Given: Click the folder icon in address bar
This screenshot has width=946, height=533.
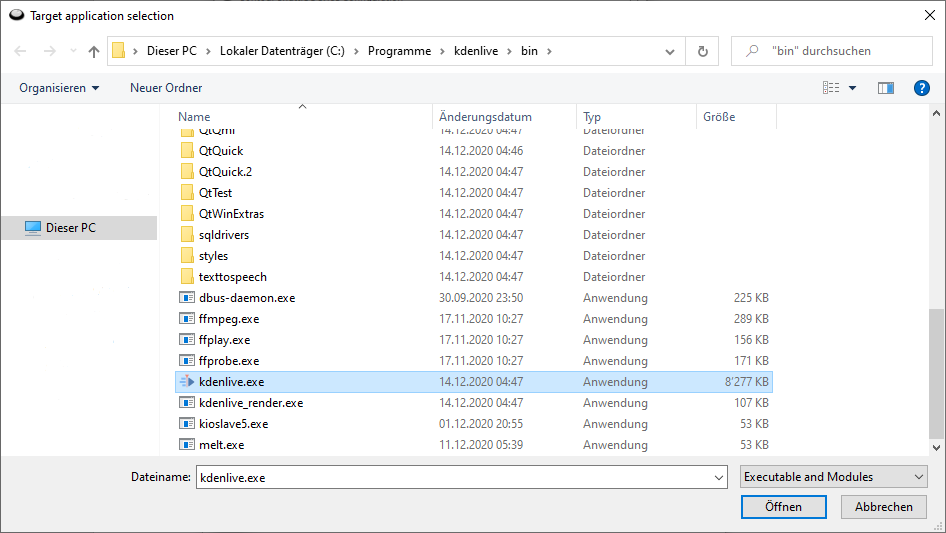Looking at the screenshot, I should click(119, 51).
